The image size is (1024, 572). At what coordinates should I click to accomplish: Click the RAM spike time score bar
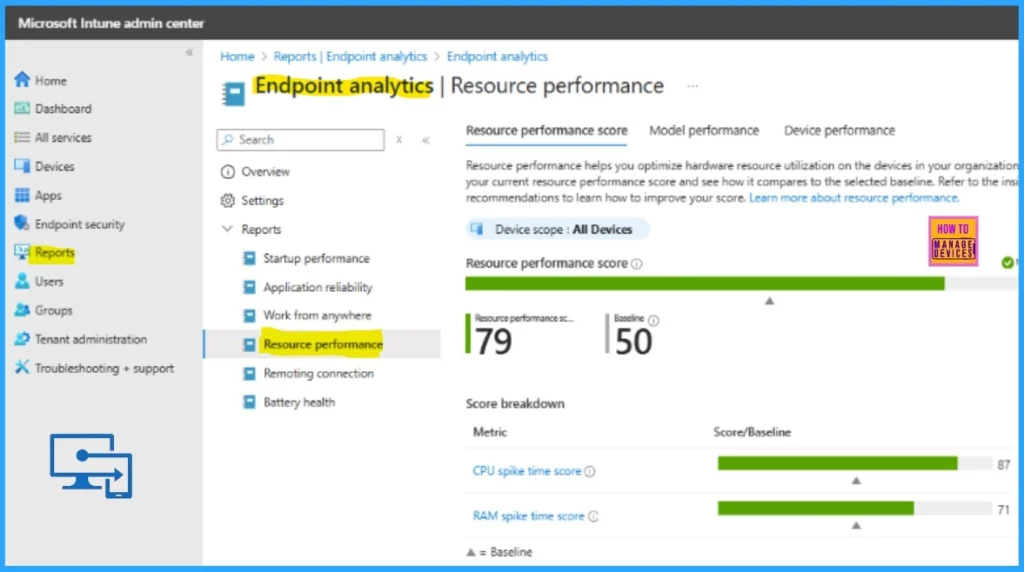pyautogui.click(x=855, y=509)
